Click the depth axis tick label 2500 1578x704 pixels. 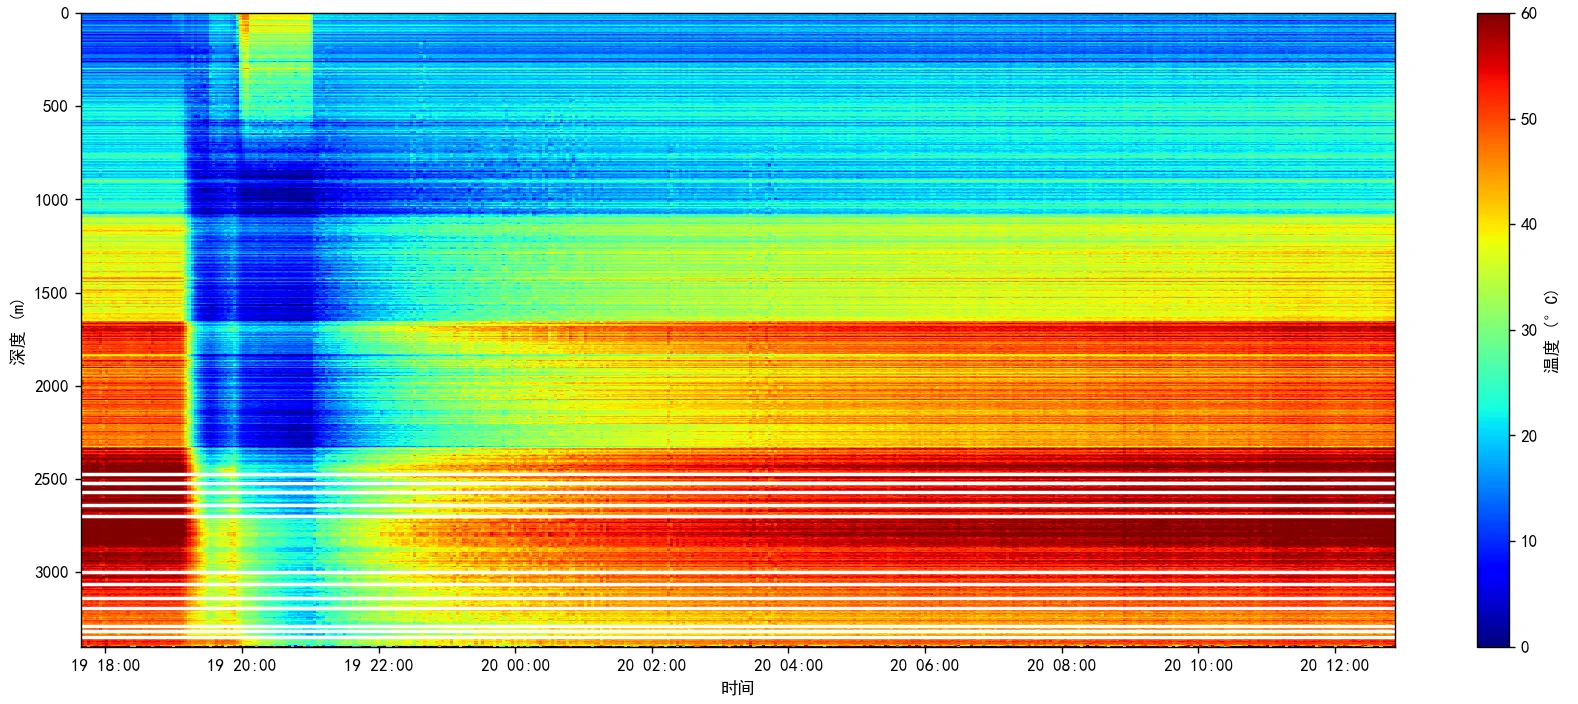click(52, 479)
